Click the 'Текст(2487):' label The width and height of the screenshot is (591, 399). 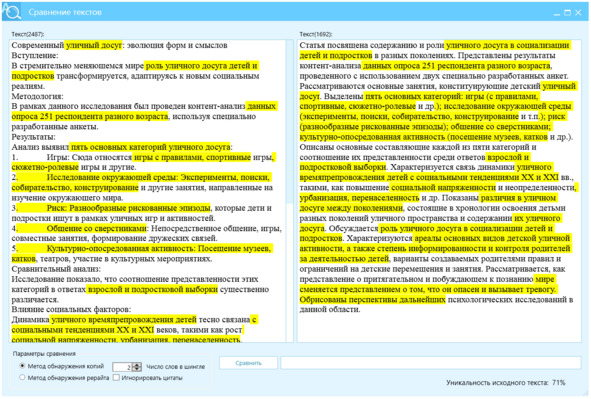[x=28, y=34]
